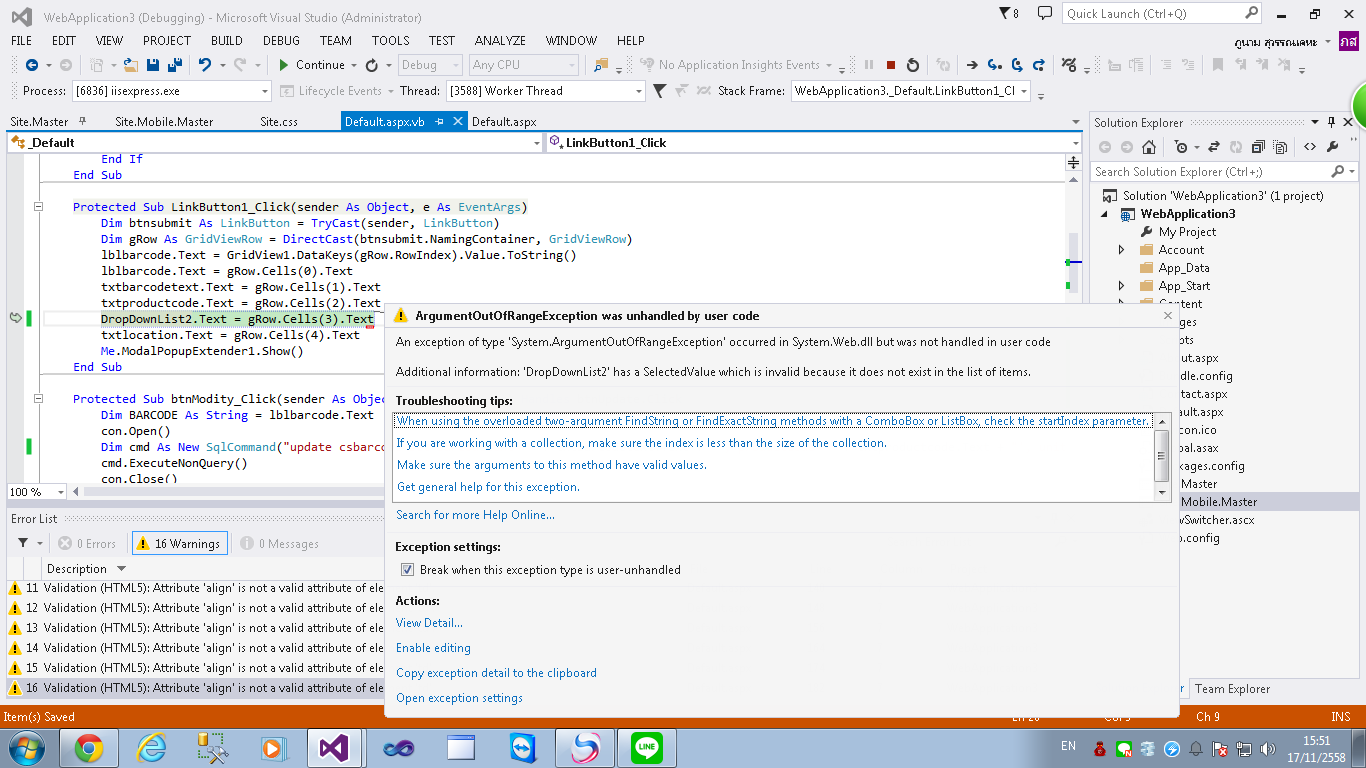Open the 100 % zoom level dropdown
This screenshot has width=1366, height=768.
(38, 492)
